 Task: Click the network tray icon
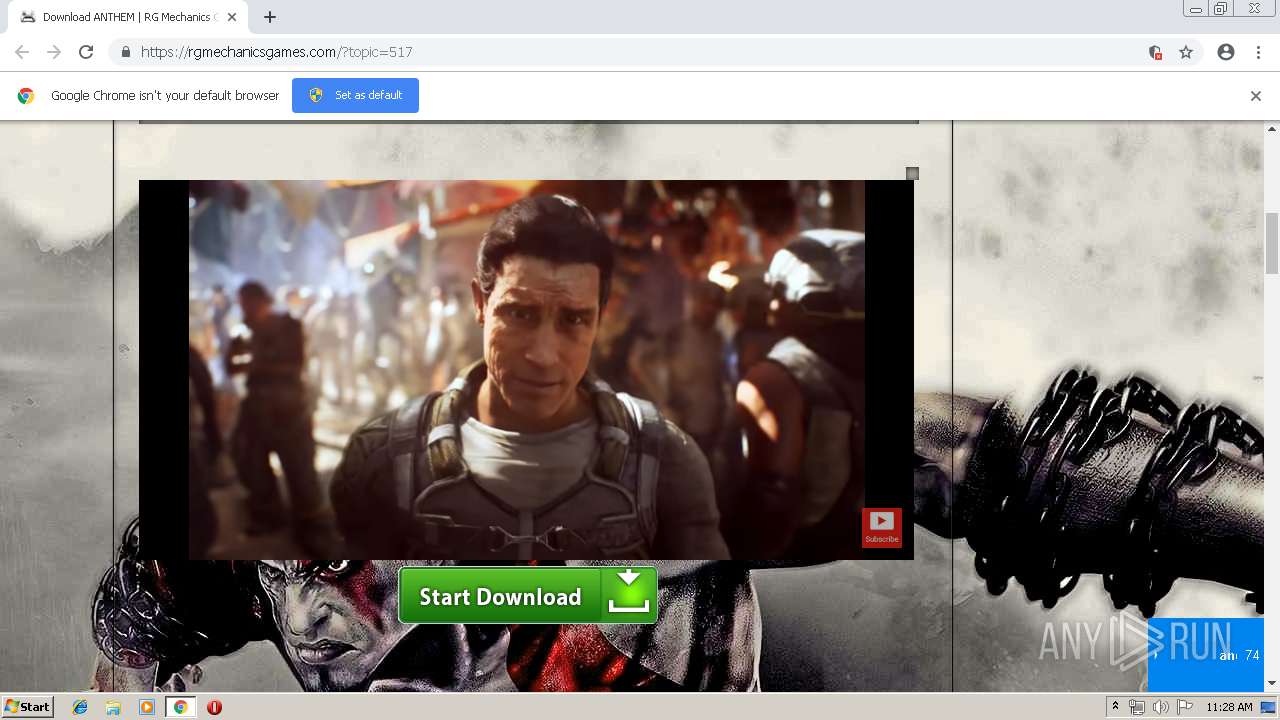[x=1137, y=707]
